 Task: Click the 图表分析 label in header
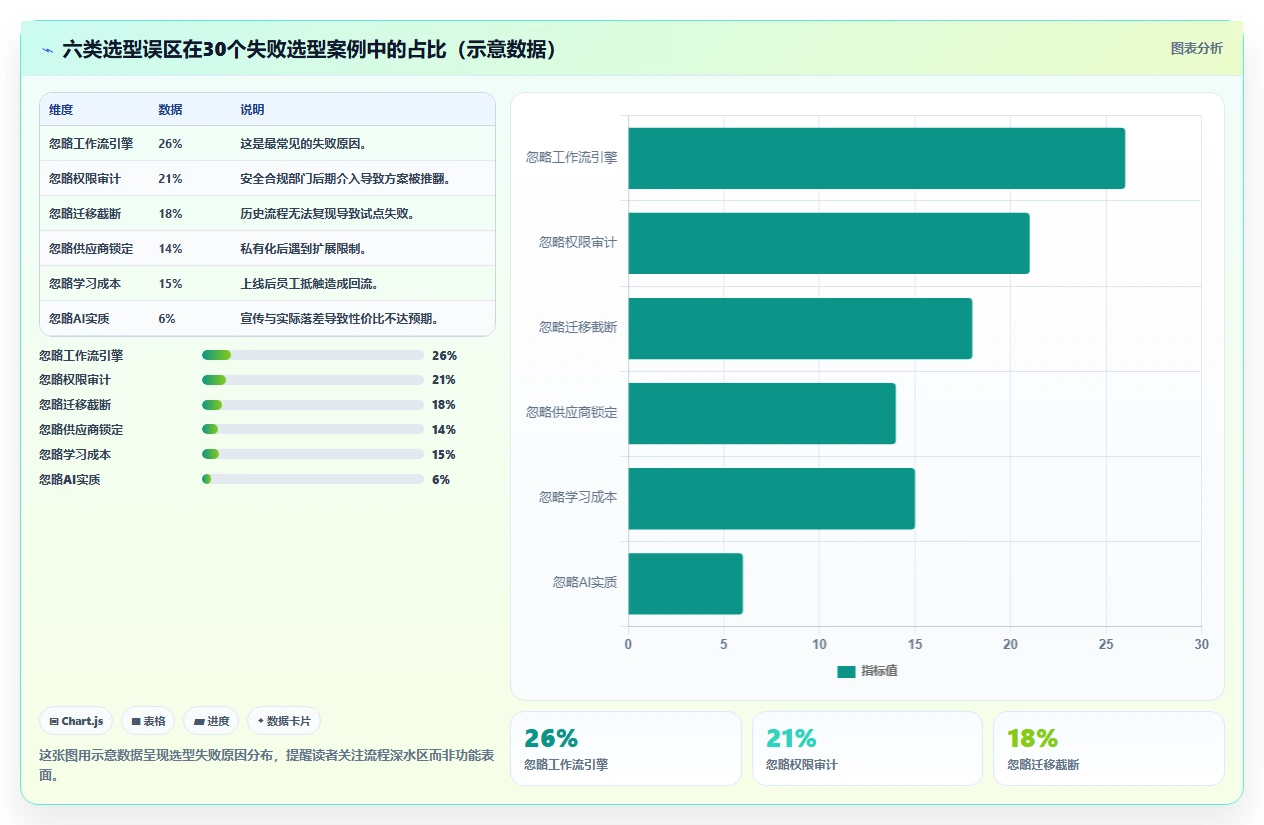point(1196,48)
